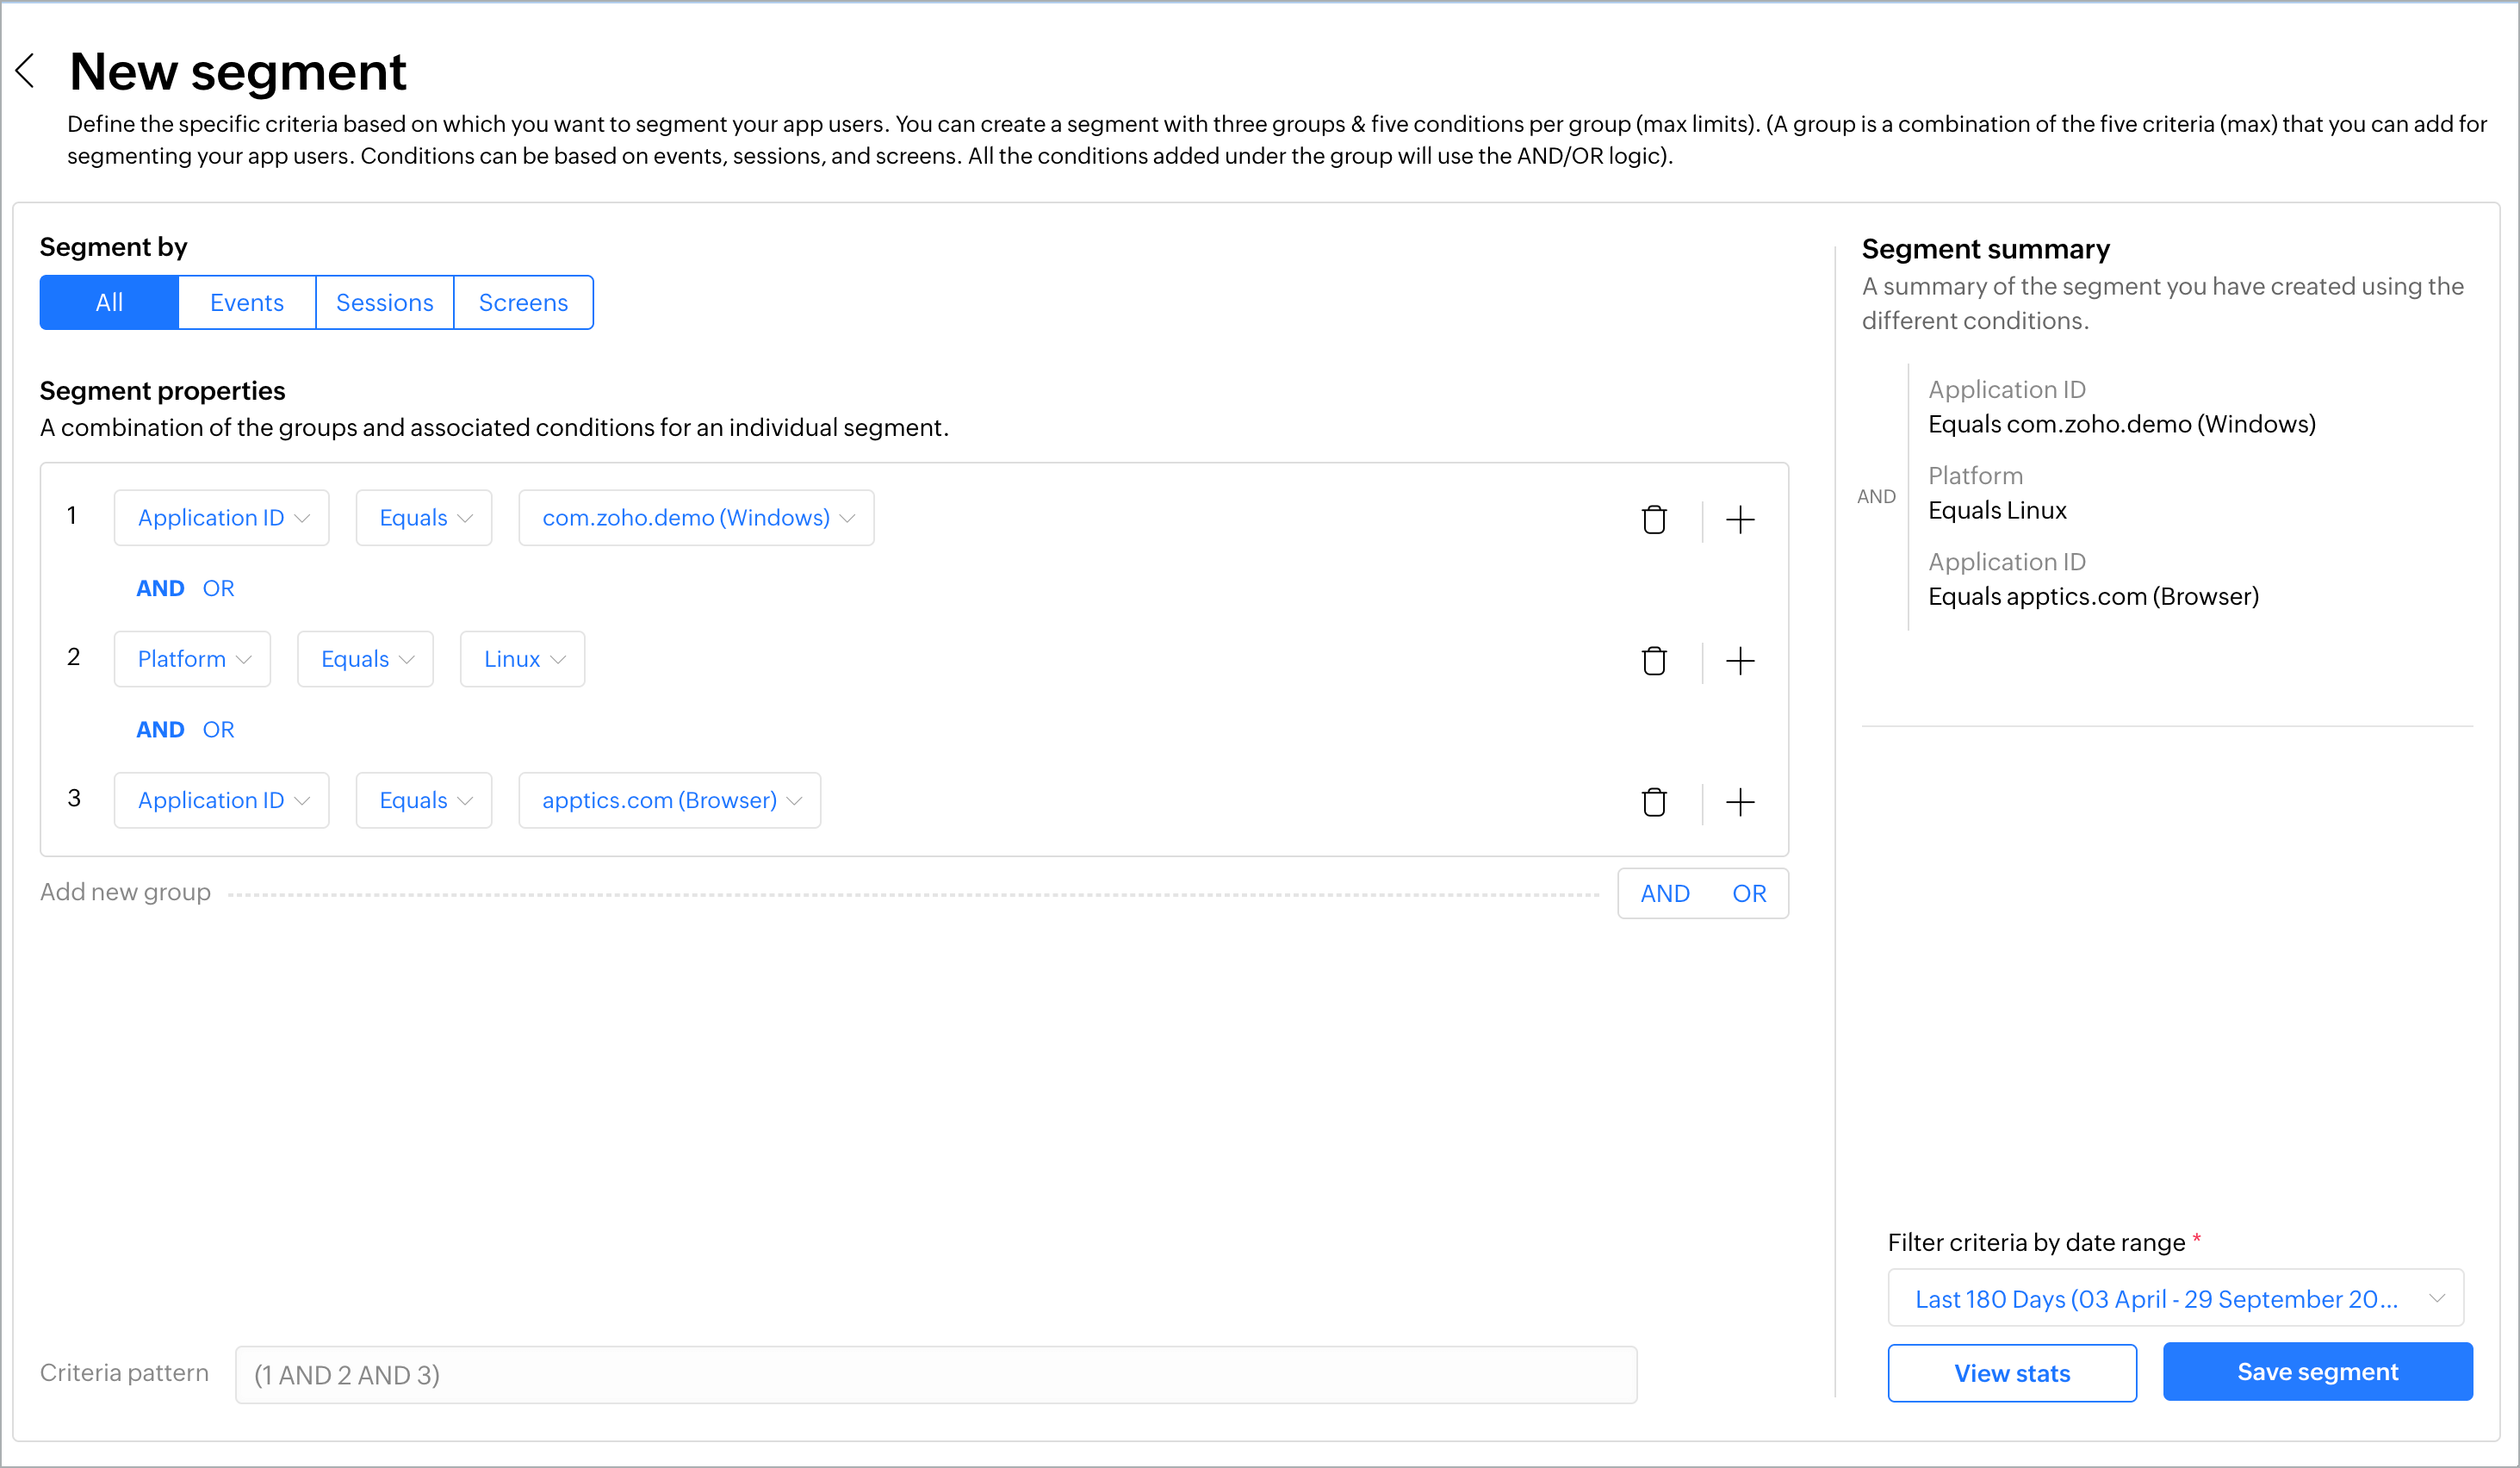Click the Save segment button
2520x1468 pixels.
(x=2317, y=1372)
